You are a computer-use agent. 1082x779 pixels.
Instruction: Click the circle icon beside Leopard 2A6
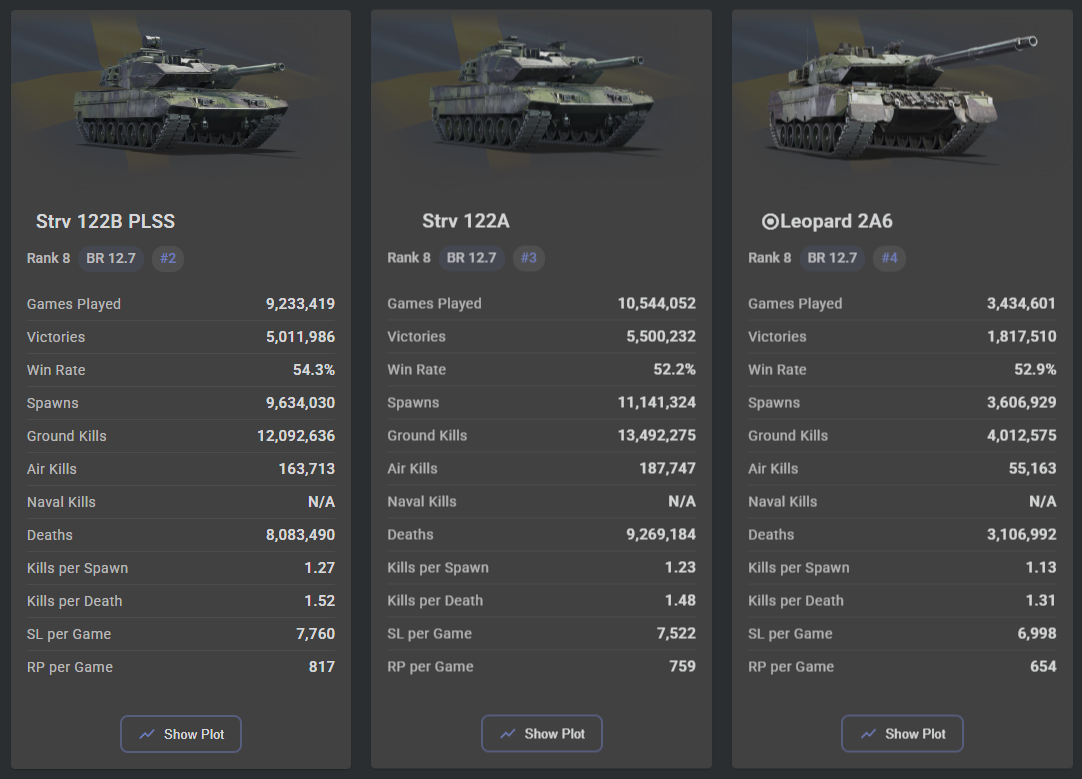(770, 222)
